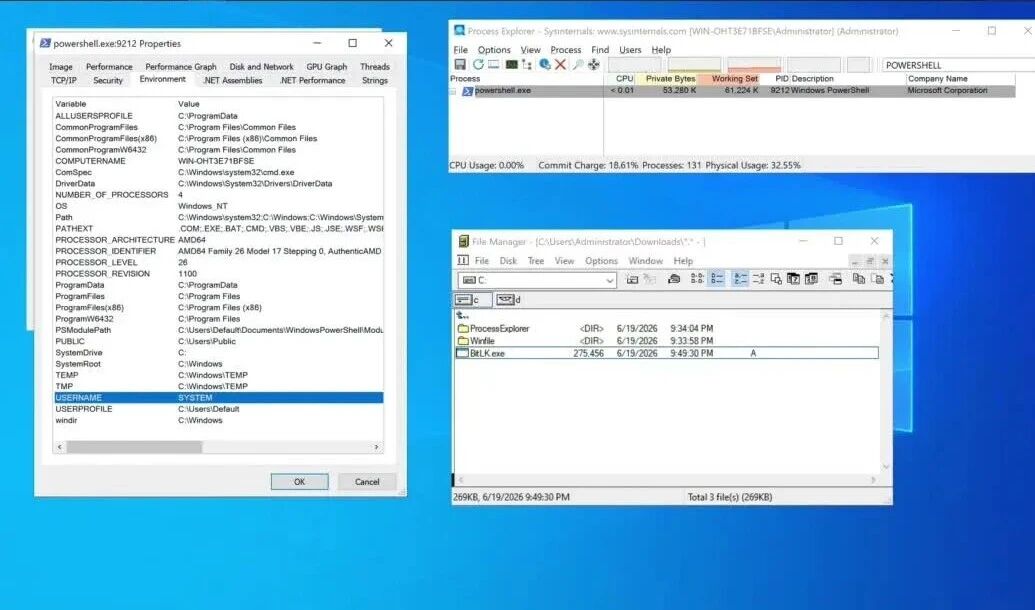The width and height of the screenshot is (1035, 610).
Task: Click the horizontal scrollbar thumb in environment list
Action: pos(134,447)
